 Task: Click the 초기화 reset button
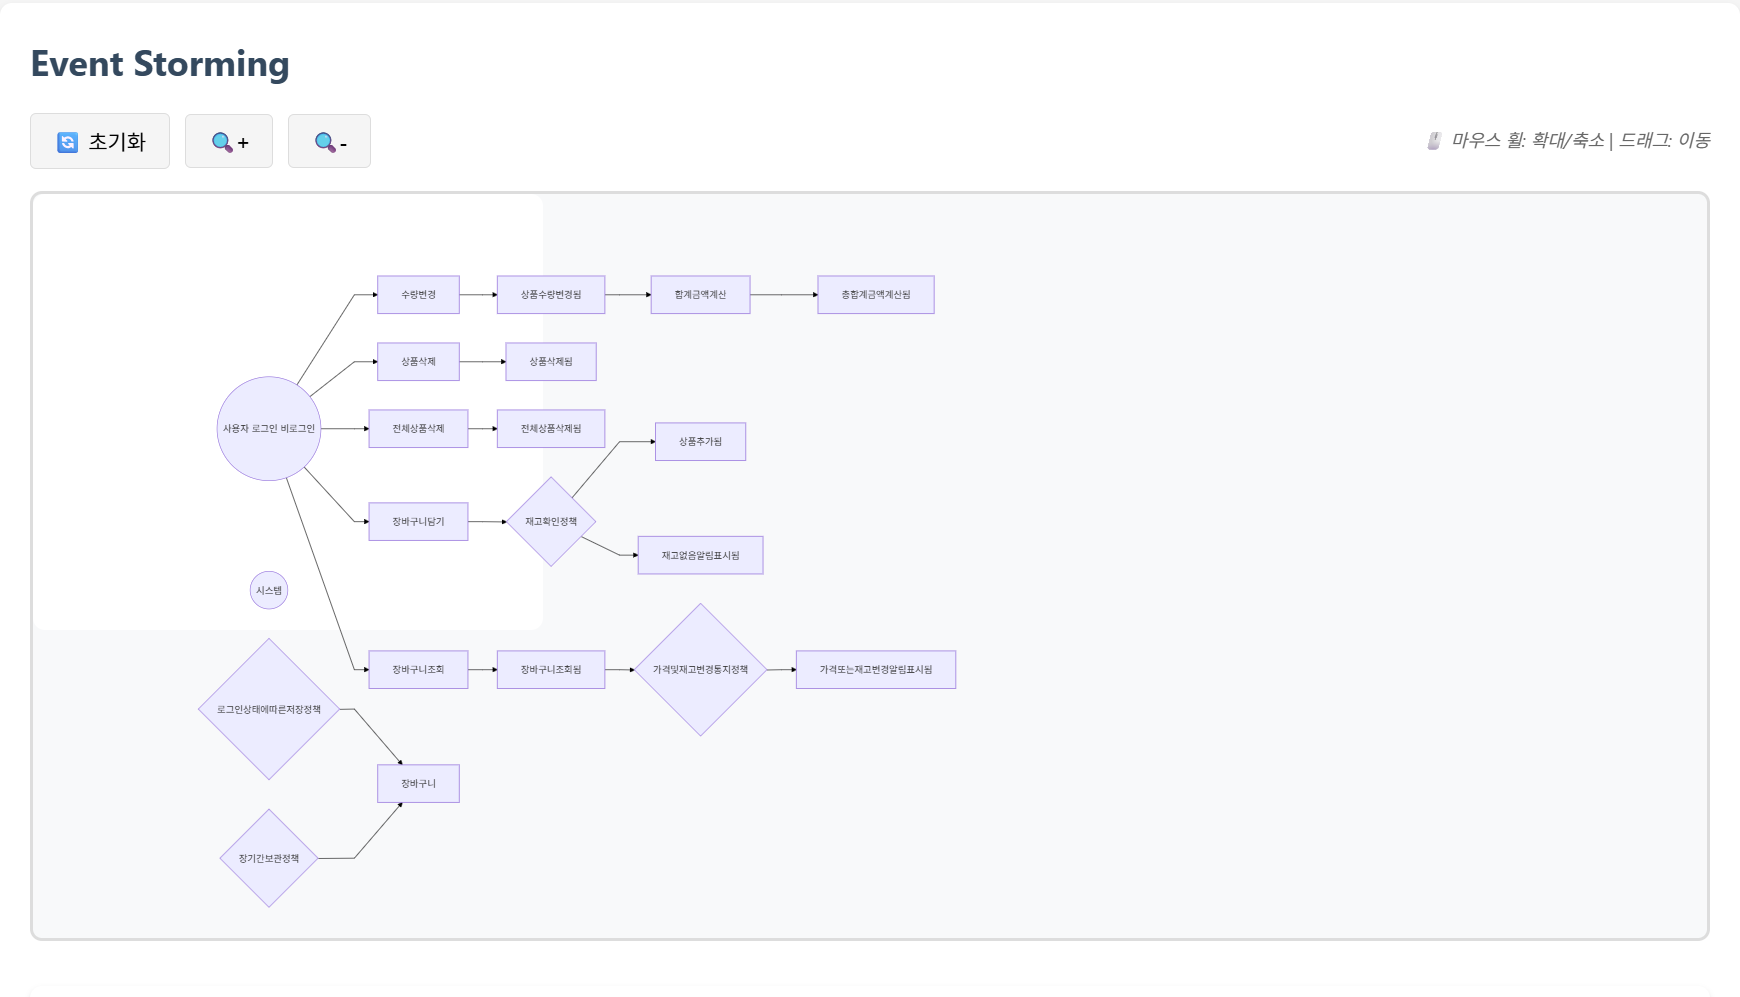[100, 141]
